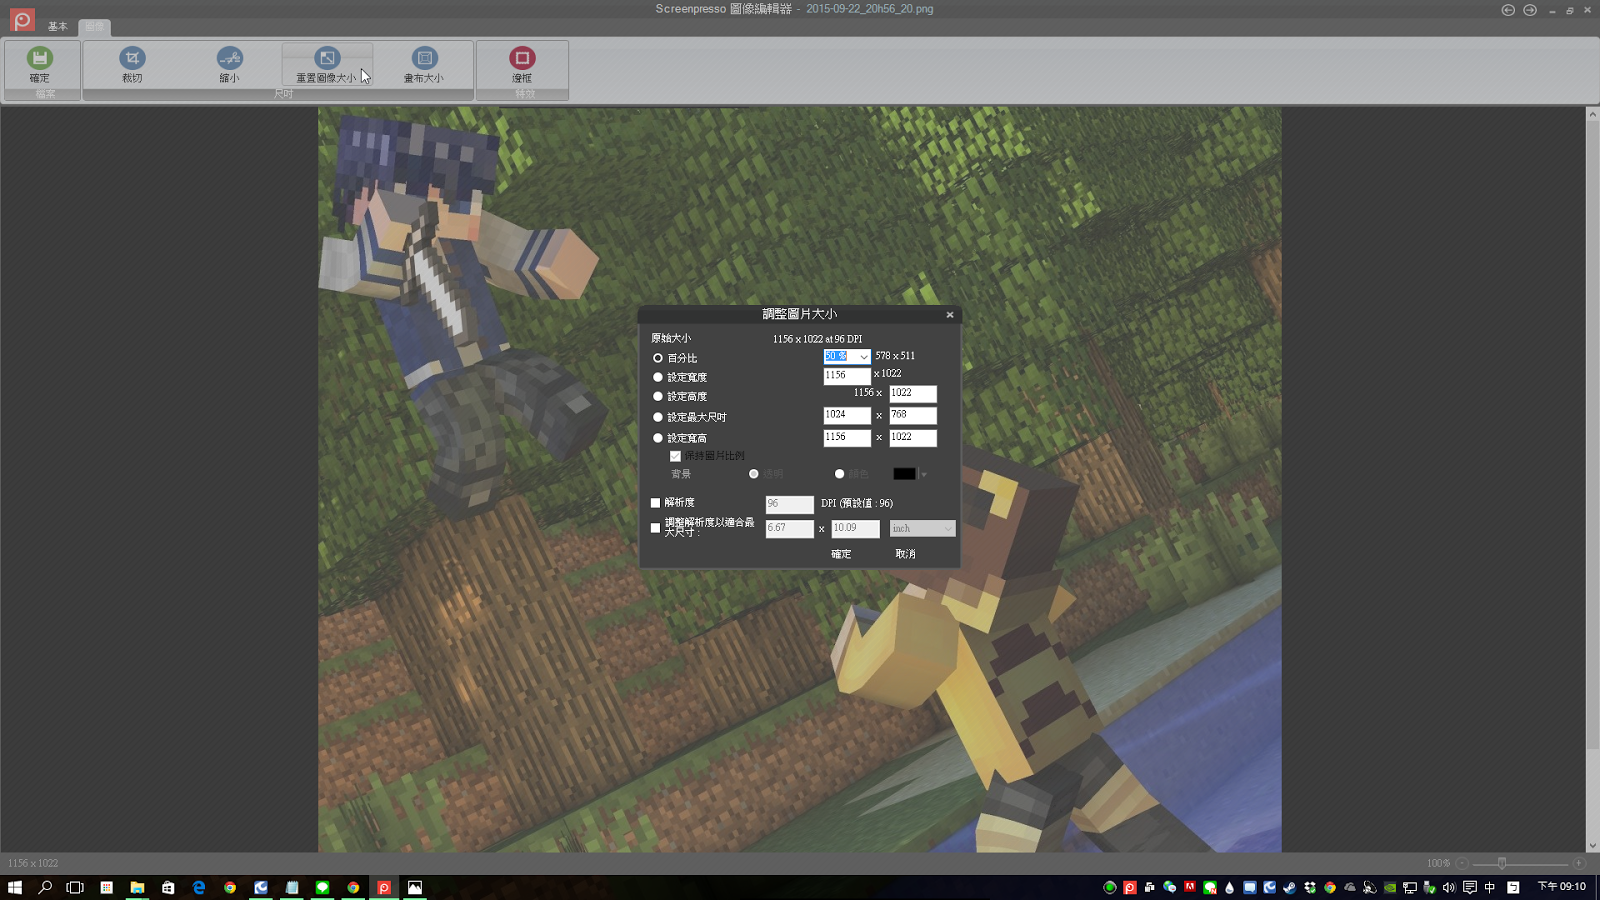The image size is (1600, 900).
Task: Click the NVIDIA tray icon
Action: tap(1390, 887)
